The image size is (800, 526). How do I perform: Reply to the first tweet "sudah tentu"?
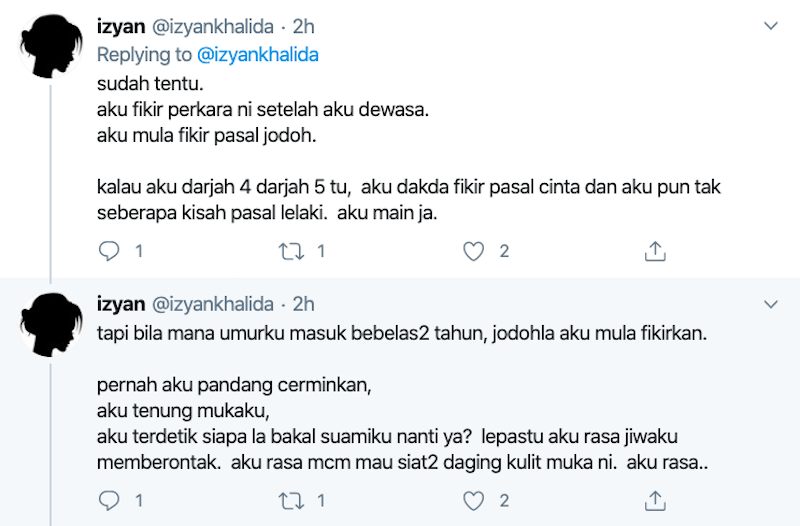[110, 251]
